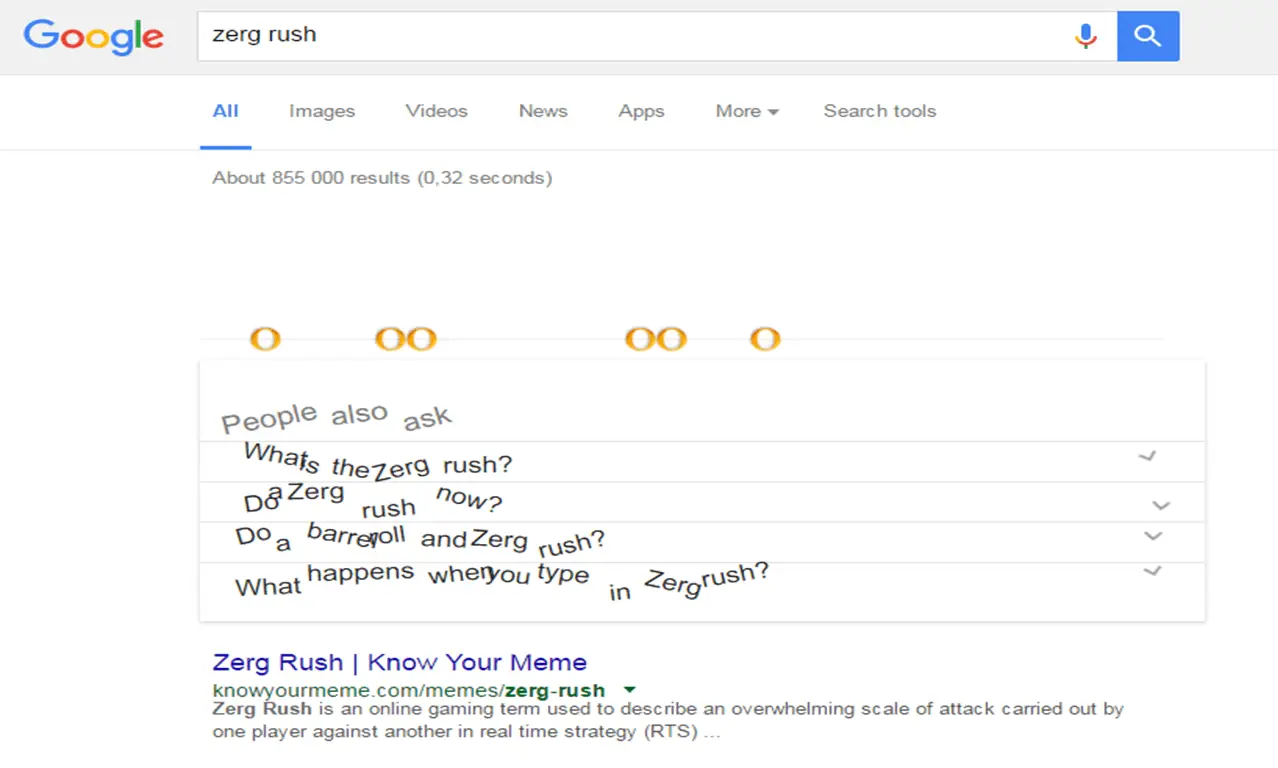
Task: Shoot the rightmost falling yellow O
Action: point(765,339)
